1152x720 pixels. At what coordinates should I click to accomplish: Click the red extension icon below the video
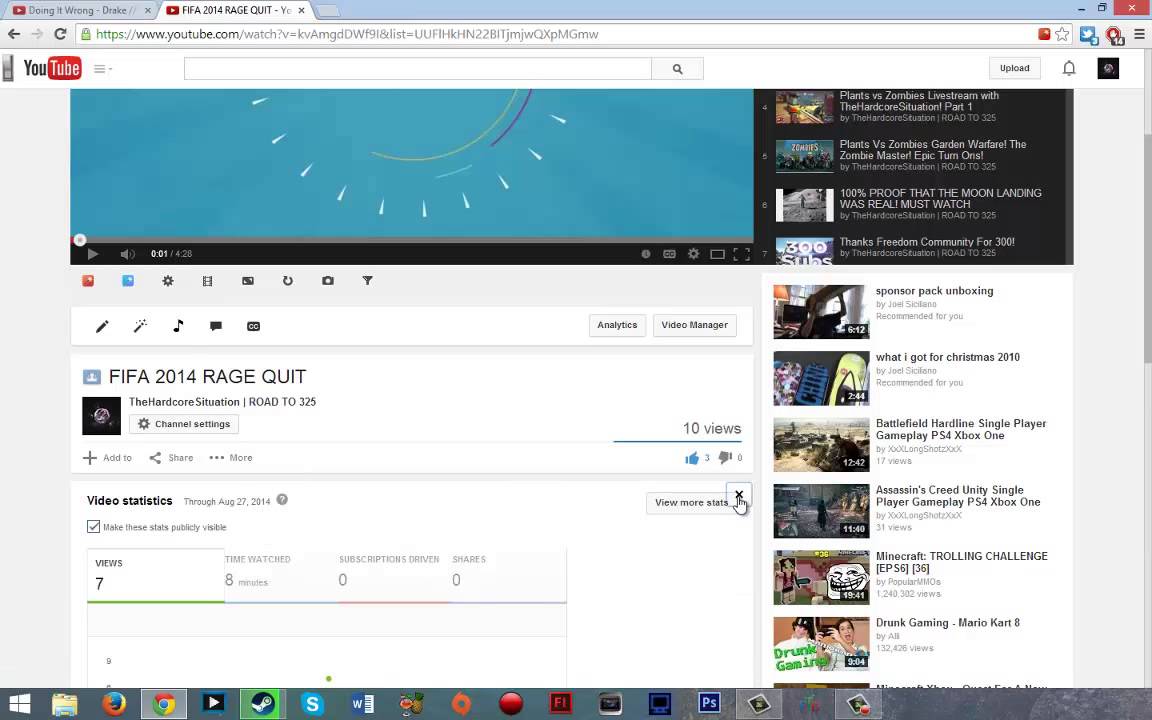click(x=88, y=281)
